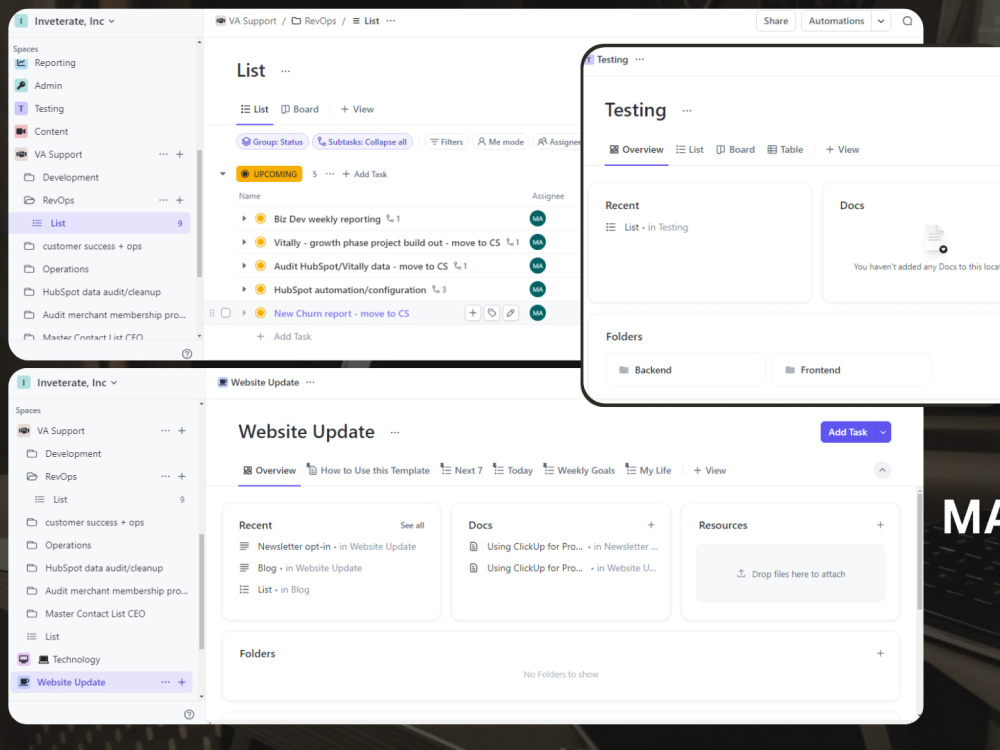The width and height of the screenshot is (1000, 750).
Task: Click the Automations button
Action: (836, 21)
